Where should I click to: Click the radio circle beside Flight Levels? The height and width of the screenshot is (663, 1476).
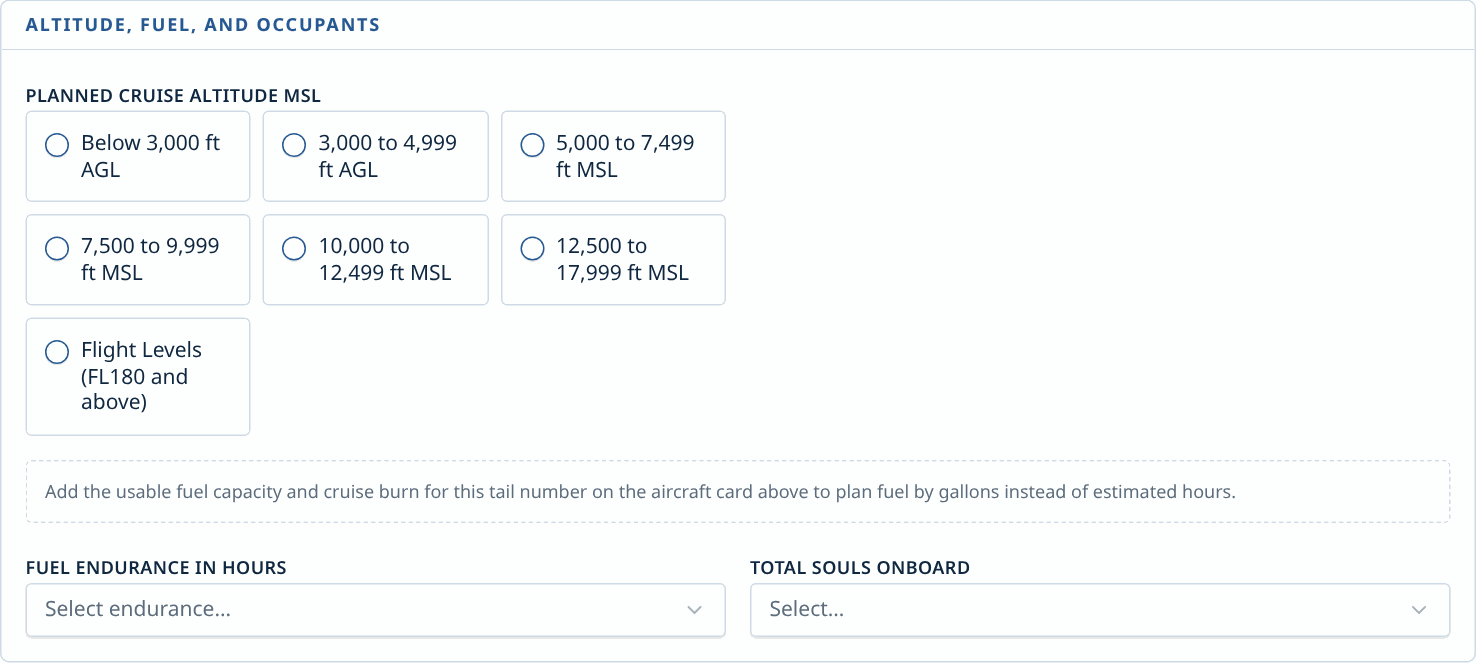(x=57, y=352)
